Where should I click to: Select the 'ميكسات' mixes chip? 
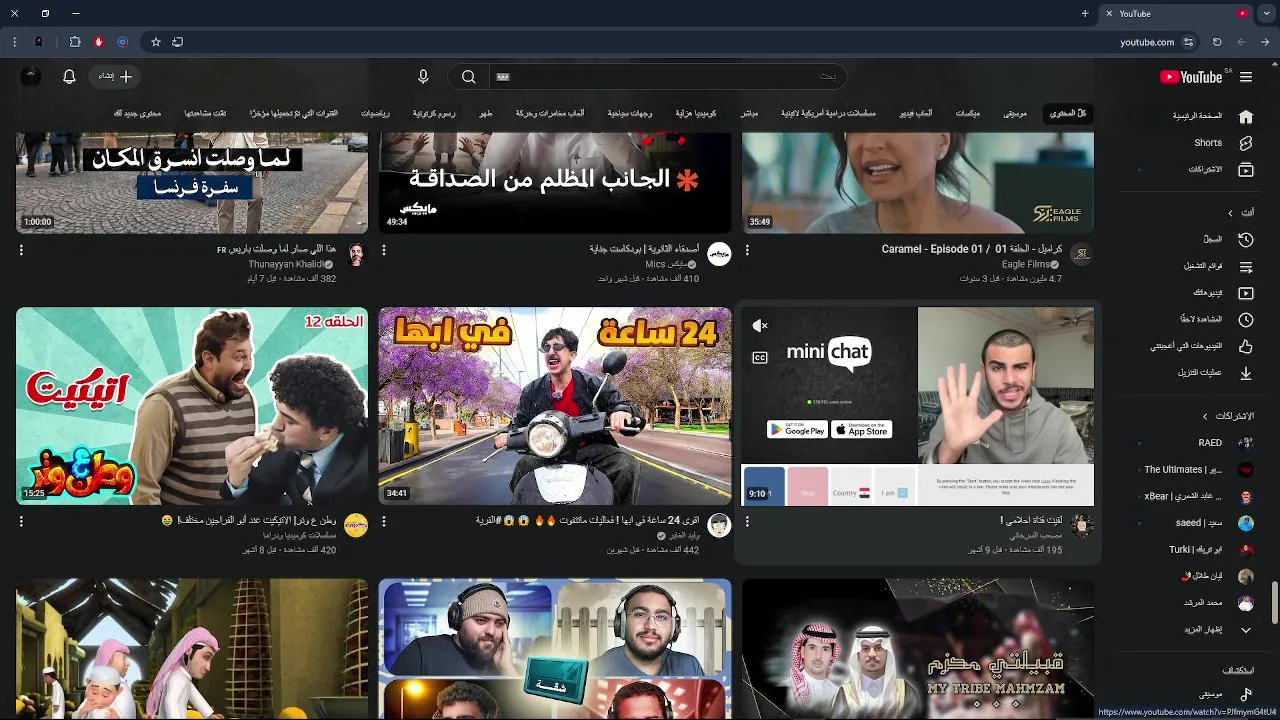967,114
